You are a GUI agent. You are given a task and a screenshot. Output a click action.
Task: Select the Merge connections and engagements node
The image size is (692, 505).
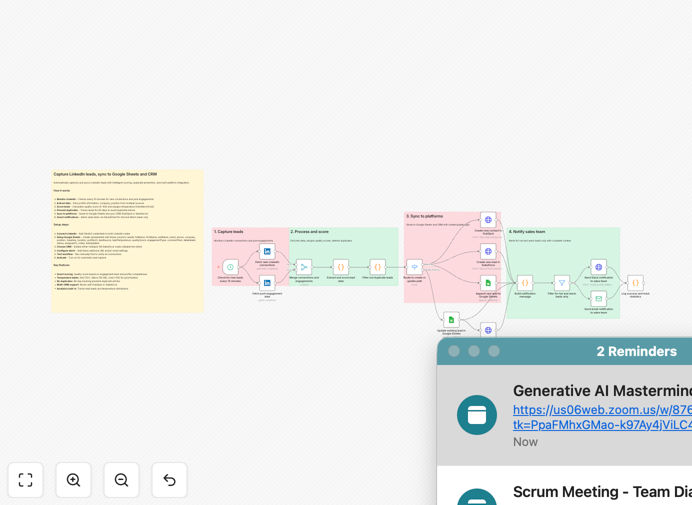pos(304,267)
